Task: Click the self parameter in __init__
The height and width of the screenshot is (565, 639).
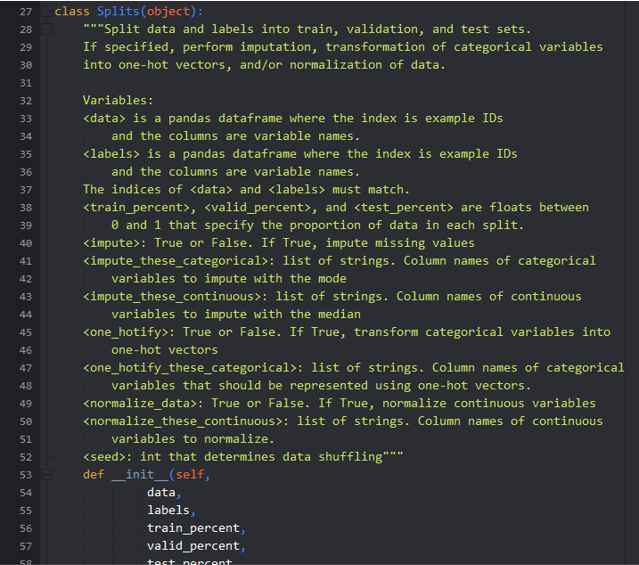Action: coord(189,474)
